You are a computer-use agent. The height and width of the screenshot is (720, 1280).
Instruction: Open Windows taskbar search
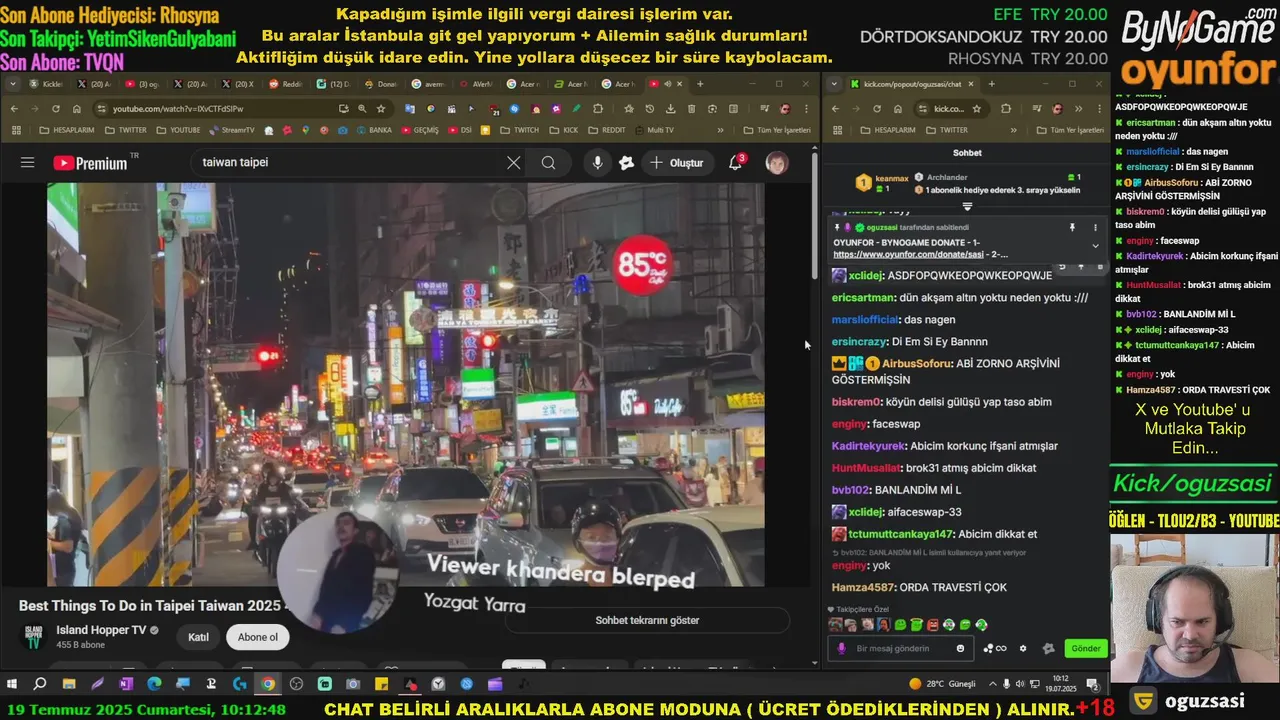pos(40,684)
